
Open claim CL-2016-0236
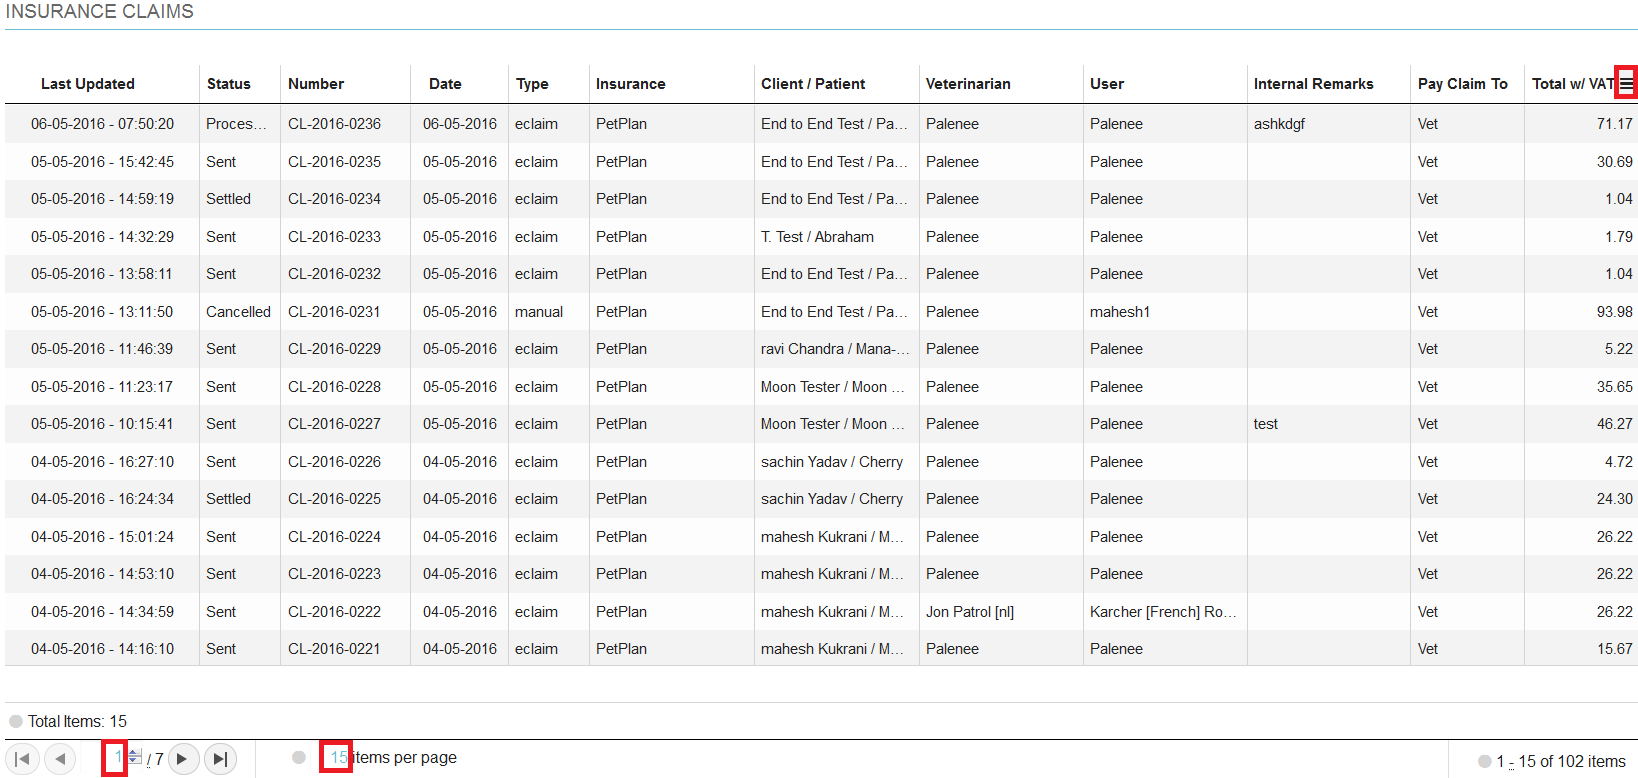point(334,124)
